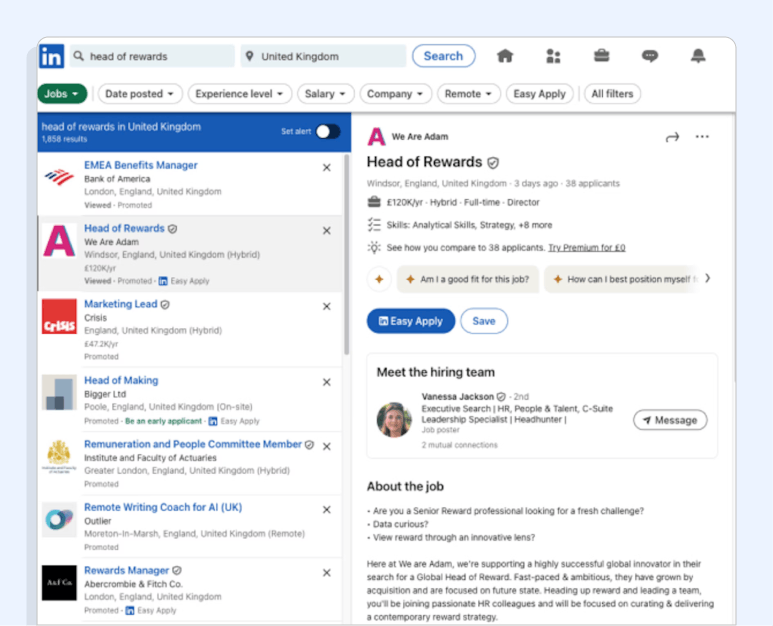773x626 pixels.
Task: Click the Try Premium for £0 link
Action: point(586,248)
